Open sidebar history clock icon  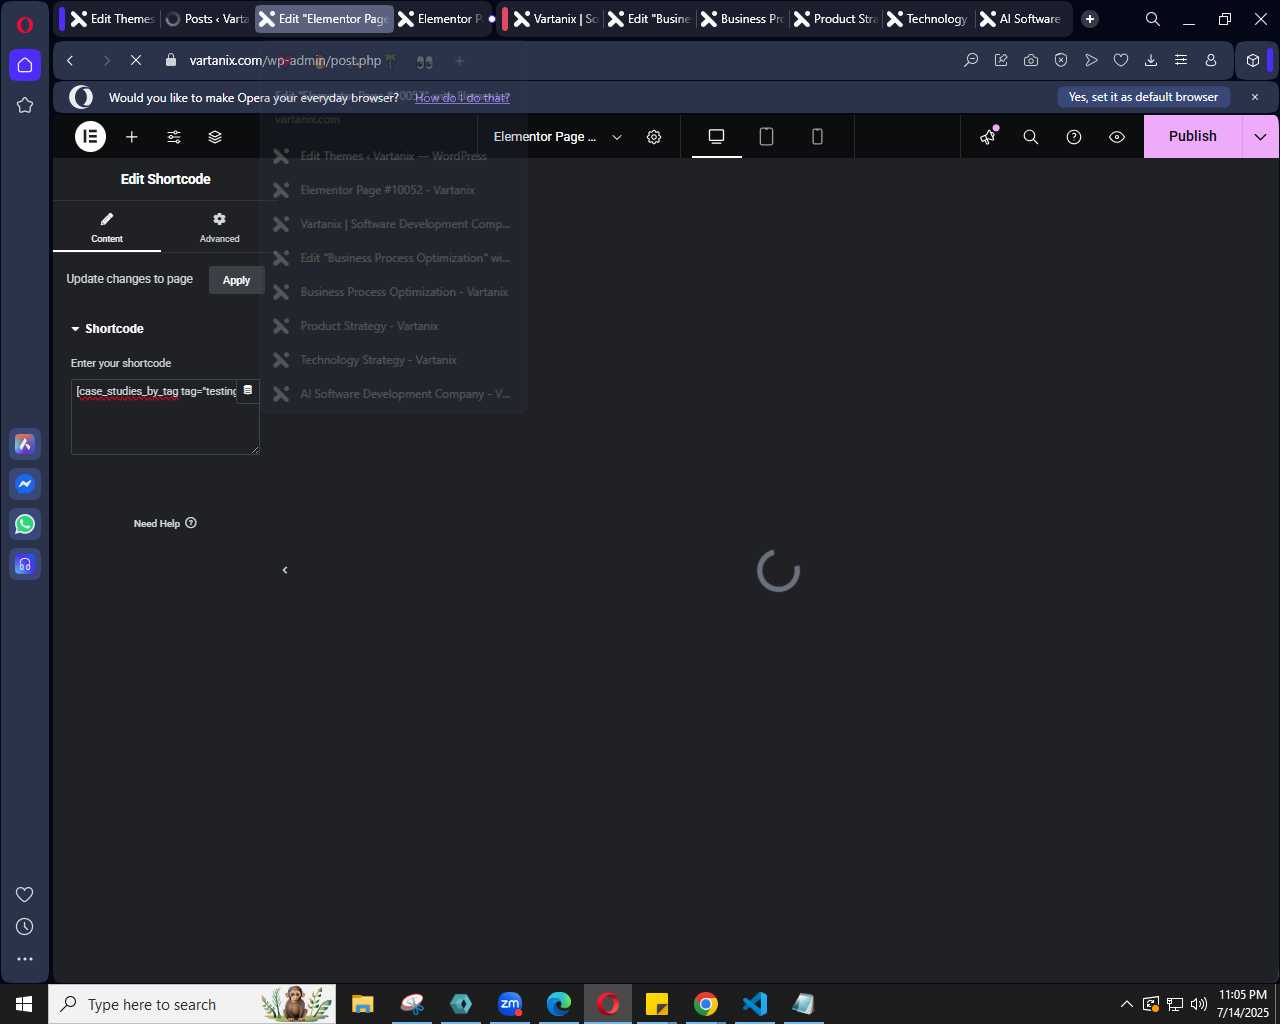click(25, 927)
